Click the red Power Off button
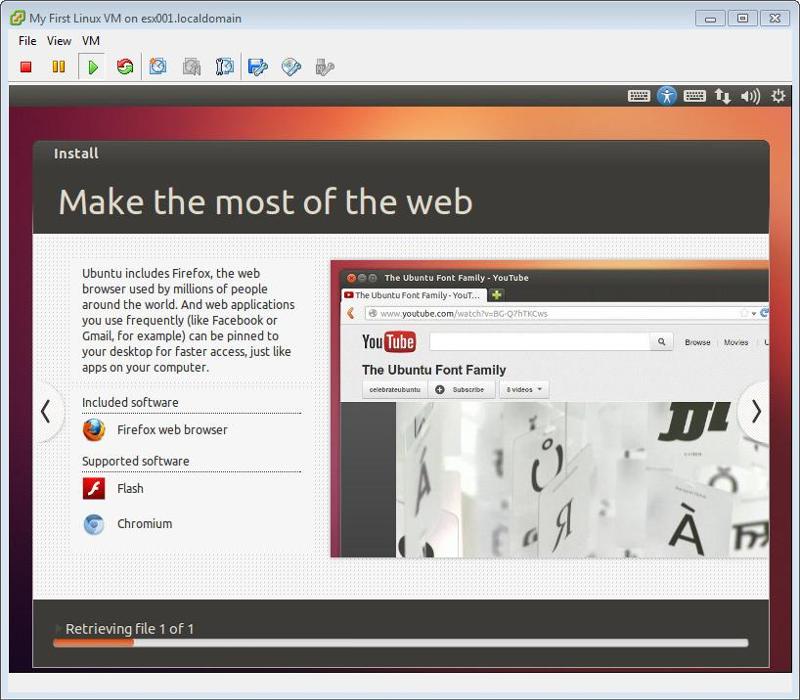The width and height of the screenshot is (800, 700). click(x=26, y=67)
